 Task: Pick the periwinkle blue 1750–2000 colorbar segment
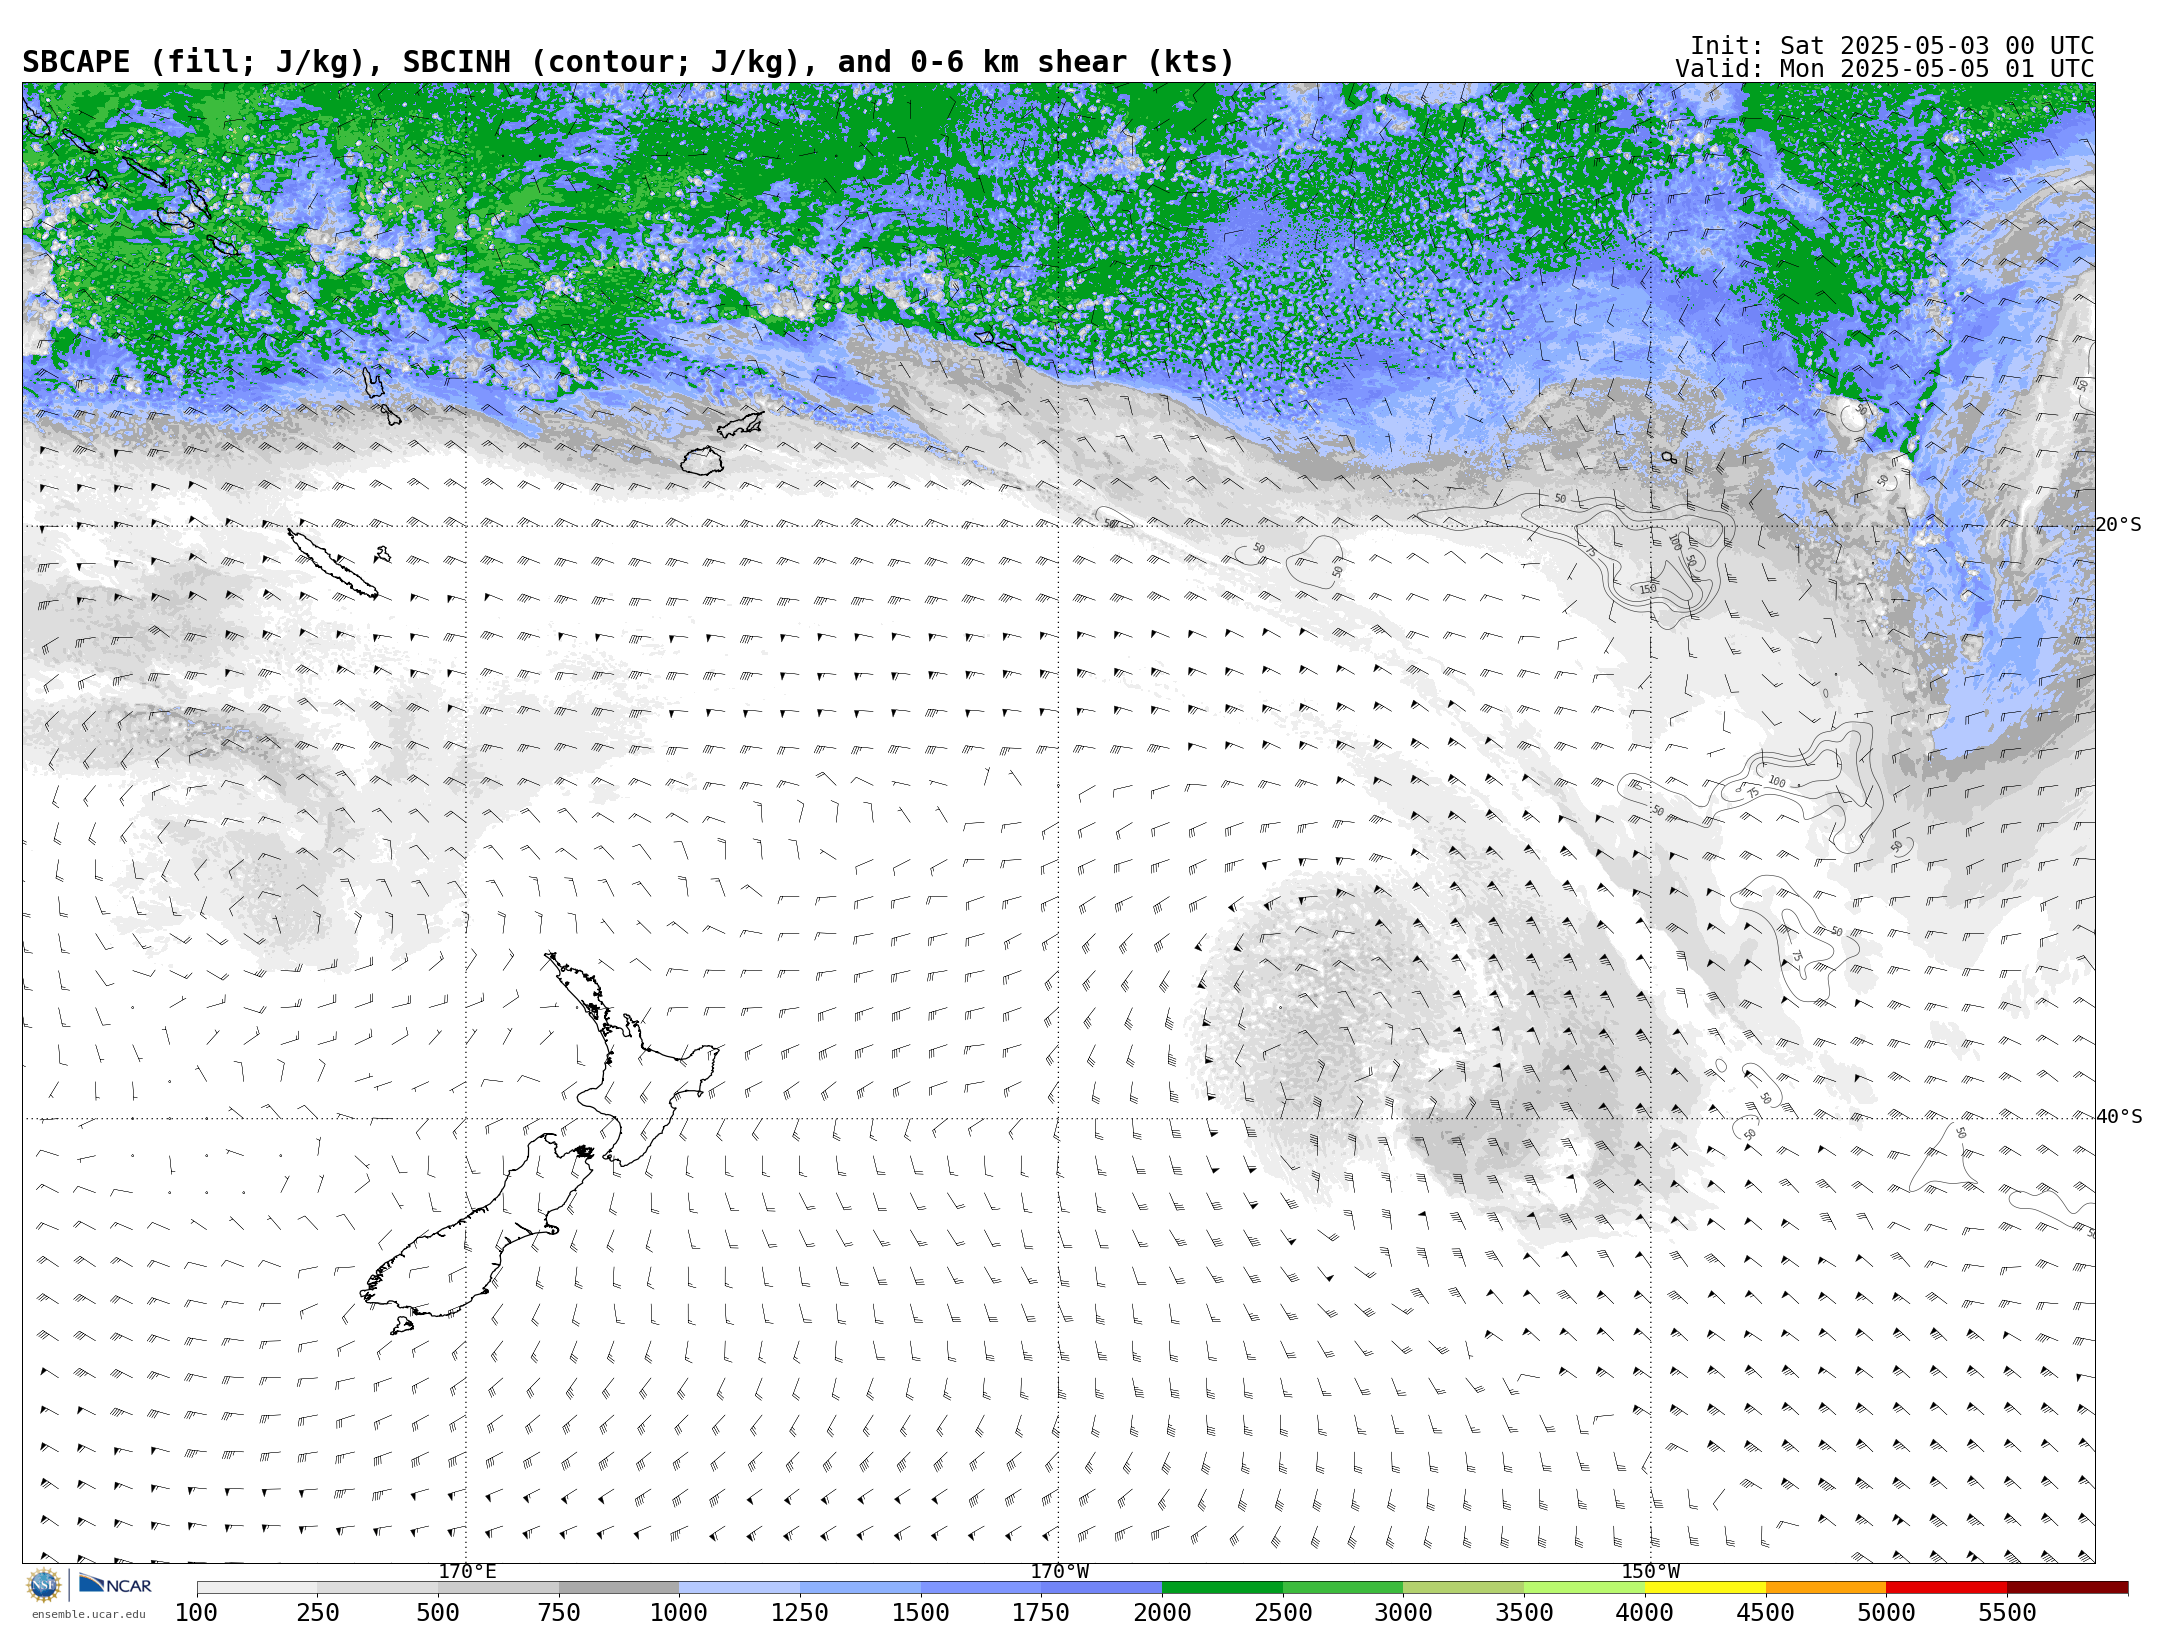(x=1101, y=1588)
